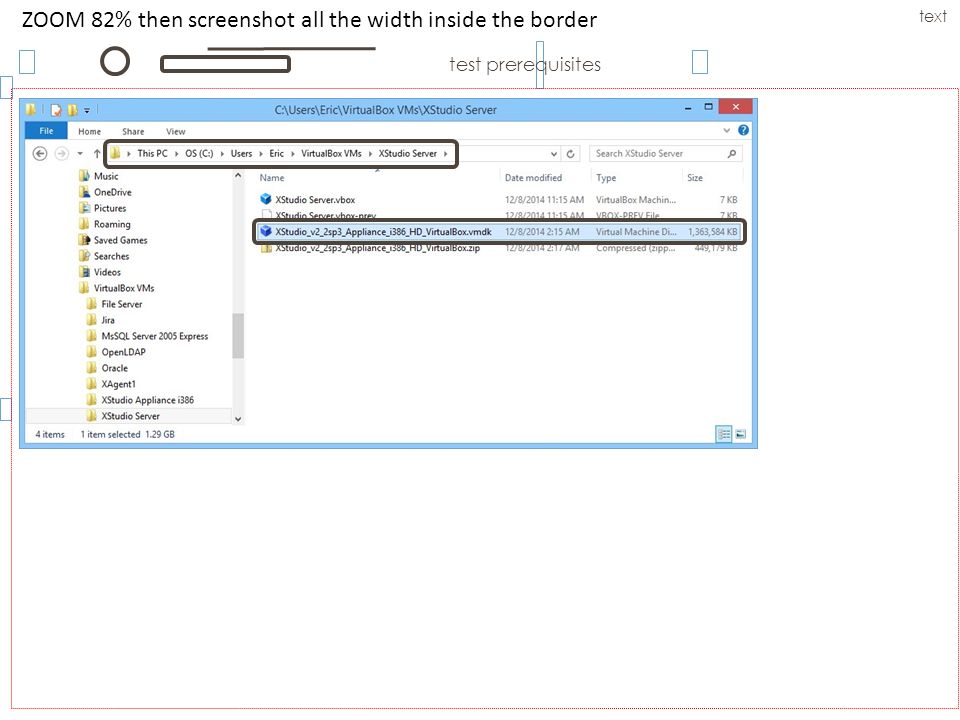This screenshot has height=720, width=960.
Task: Click the Back arrow in Explorer
Action: click(x=40, y=154)
